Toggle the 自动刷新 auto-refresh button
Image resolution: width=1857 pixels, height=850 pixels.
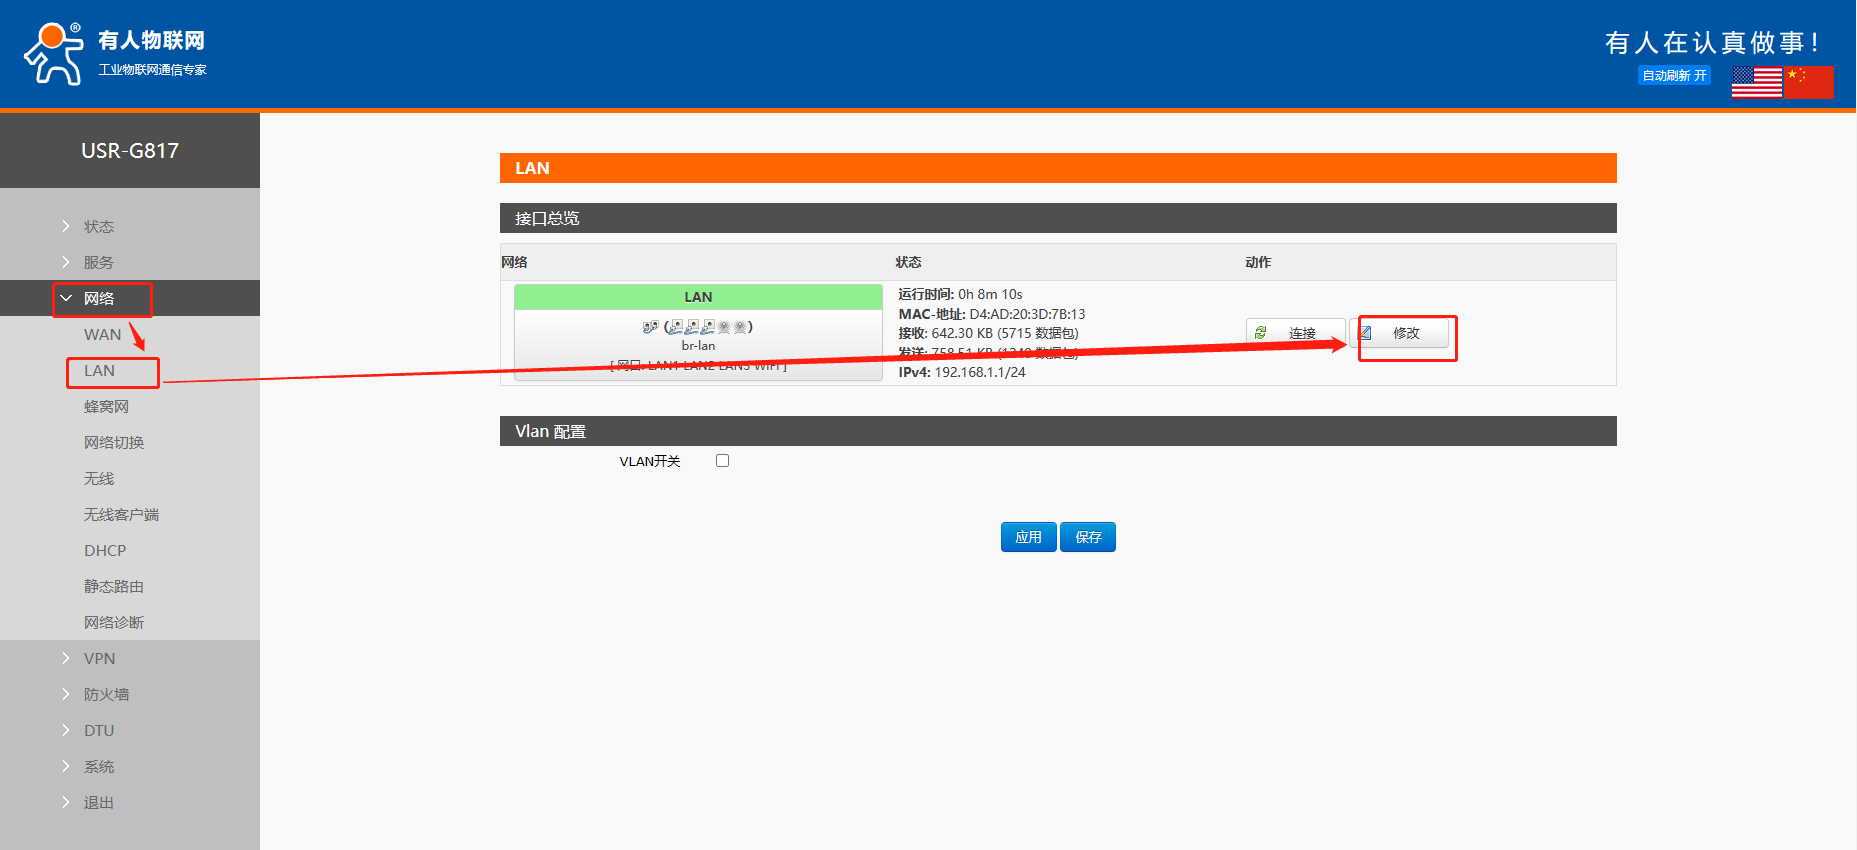1673,76
